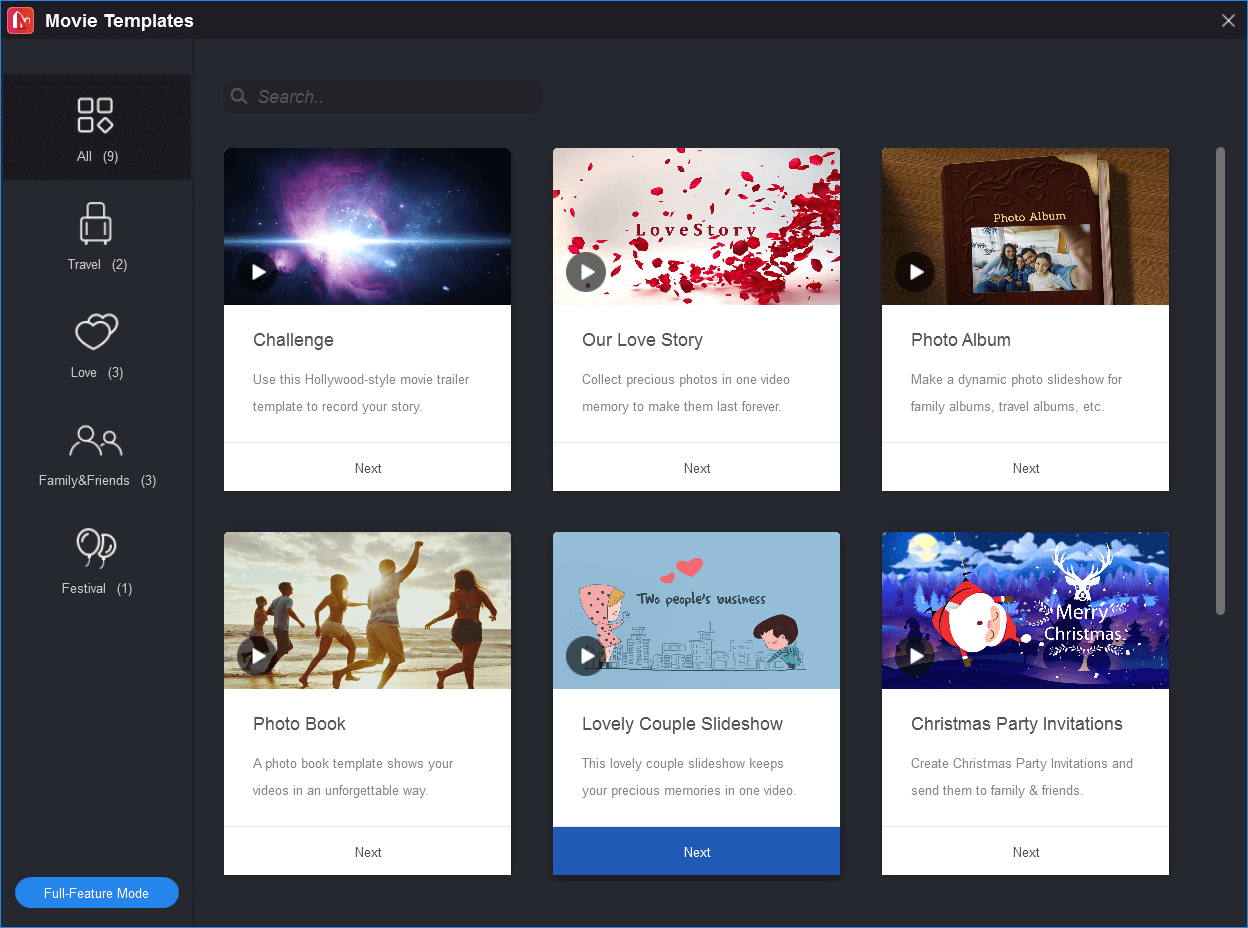Open the Love category hearts icon
Image resolution: width=1248 pixels, height=928 pixels.
tap(96, 332)
